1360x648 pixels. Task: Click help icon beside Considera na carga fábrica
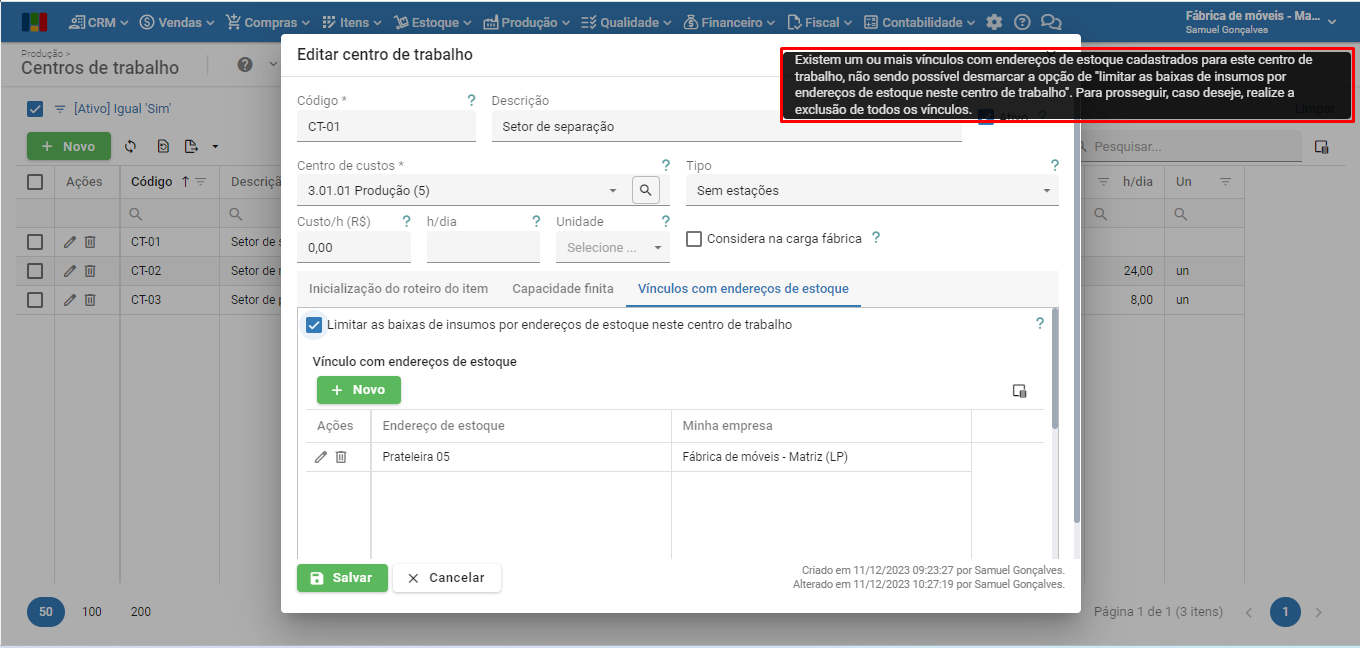point(876,238)
